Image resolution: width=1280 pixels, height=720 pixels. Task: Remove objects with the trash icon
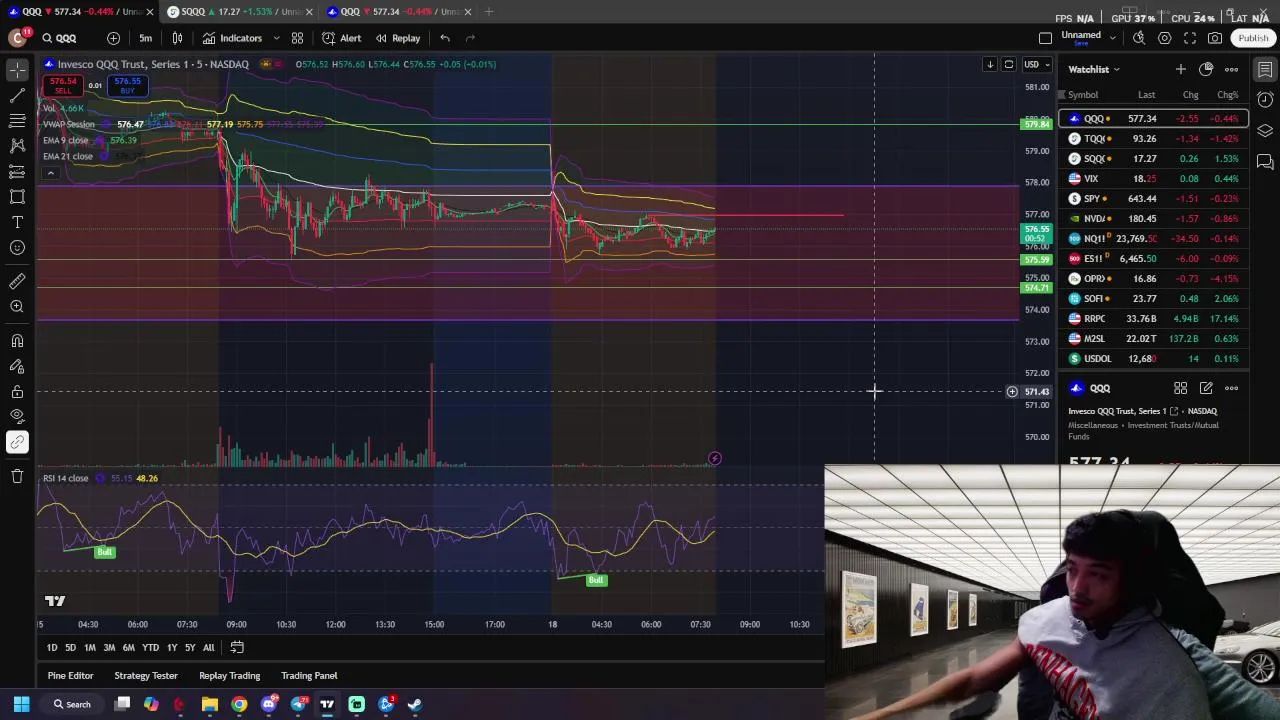click(17, 476)
